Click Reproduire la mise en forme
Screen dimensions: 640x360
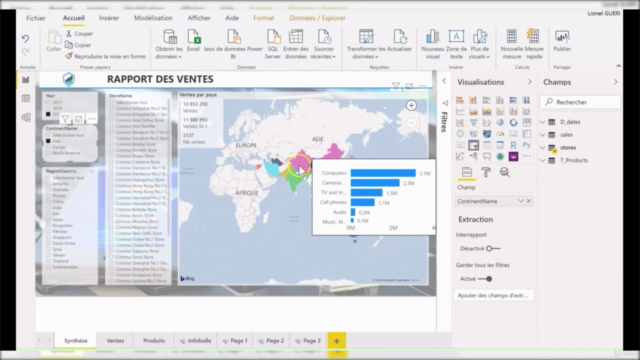pyautogui.click(x=105, y=56)
